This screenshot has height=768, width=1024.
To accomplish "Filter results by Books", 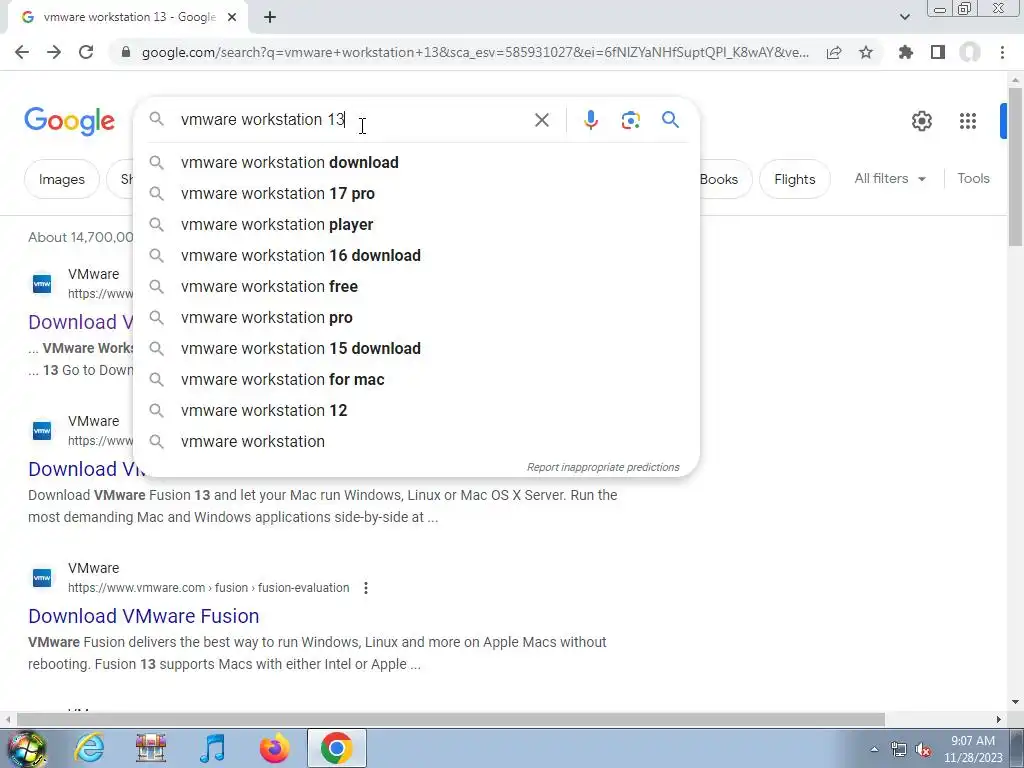I will pyautogui.click(x=724, y=179).
